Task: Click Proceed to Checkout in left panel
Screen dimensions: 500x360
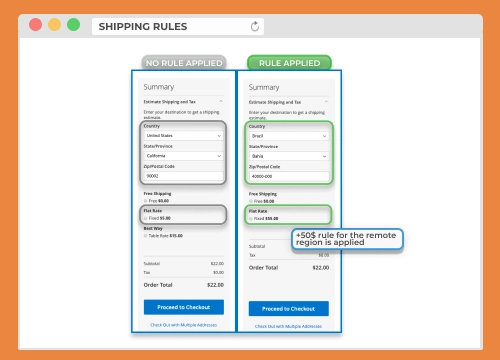Action: click(x=184, y=307)
